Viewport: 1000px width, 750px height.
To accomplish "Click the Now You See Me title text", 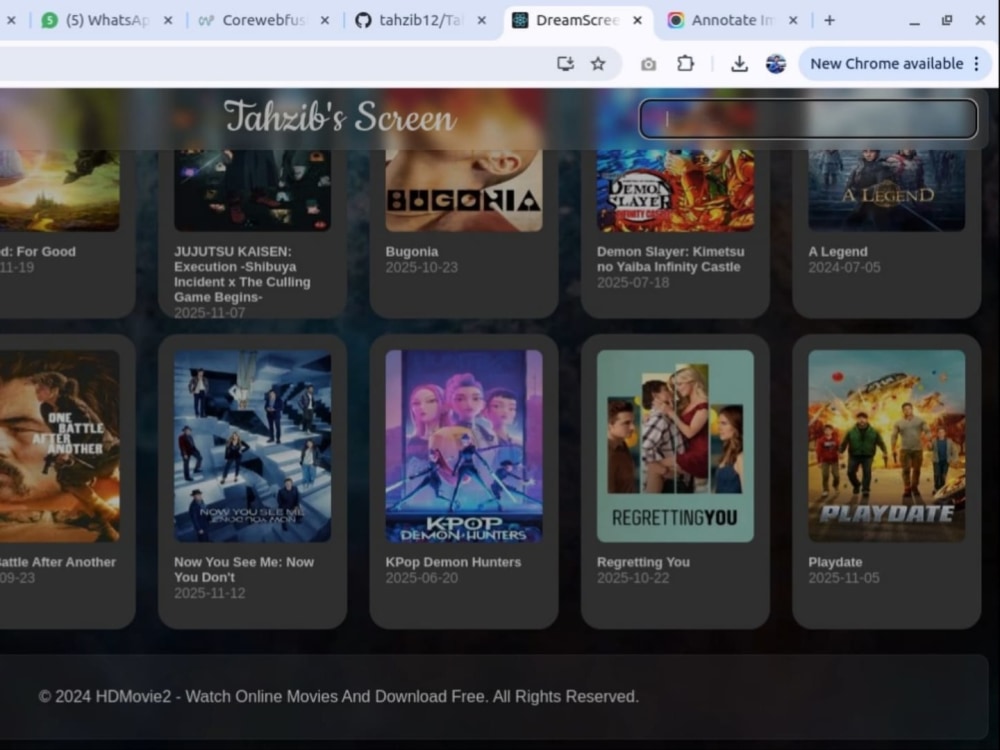I will pyautogui.click(x=244, y=570).
